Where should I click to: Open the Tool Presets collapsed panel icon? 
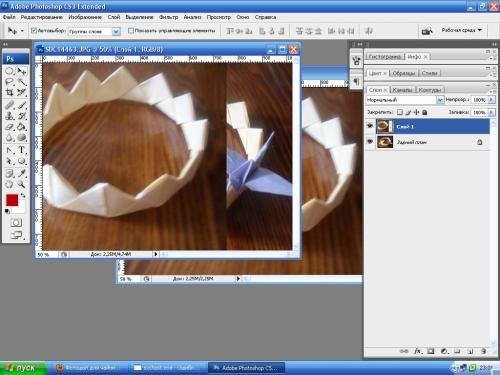356,61
